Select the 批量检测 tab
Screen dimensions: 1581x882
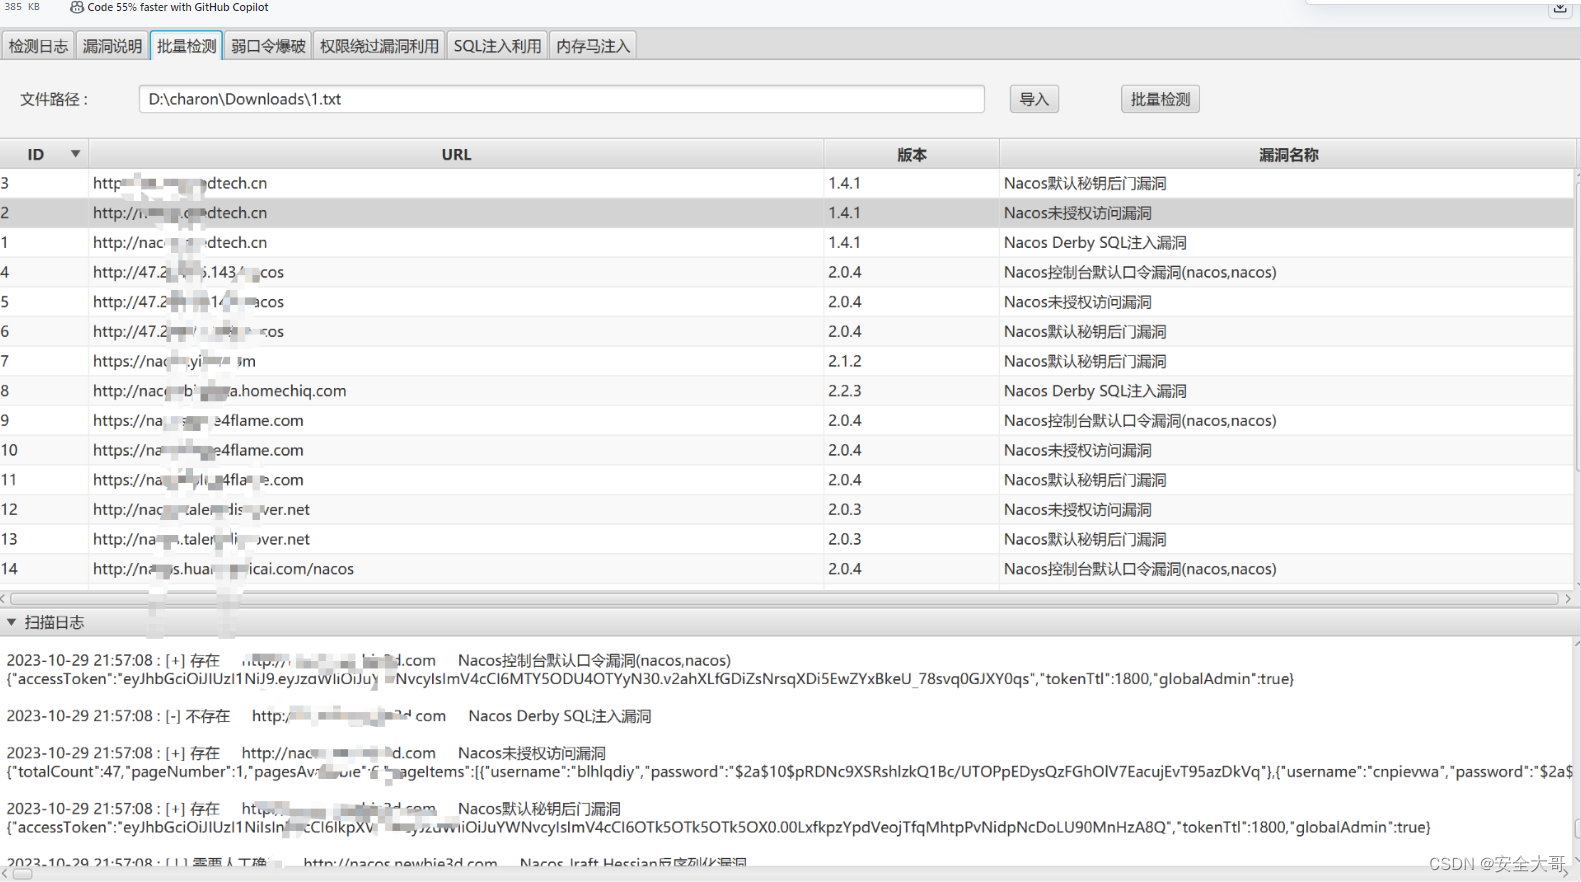186,46
